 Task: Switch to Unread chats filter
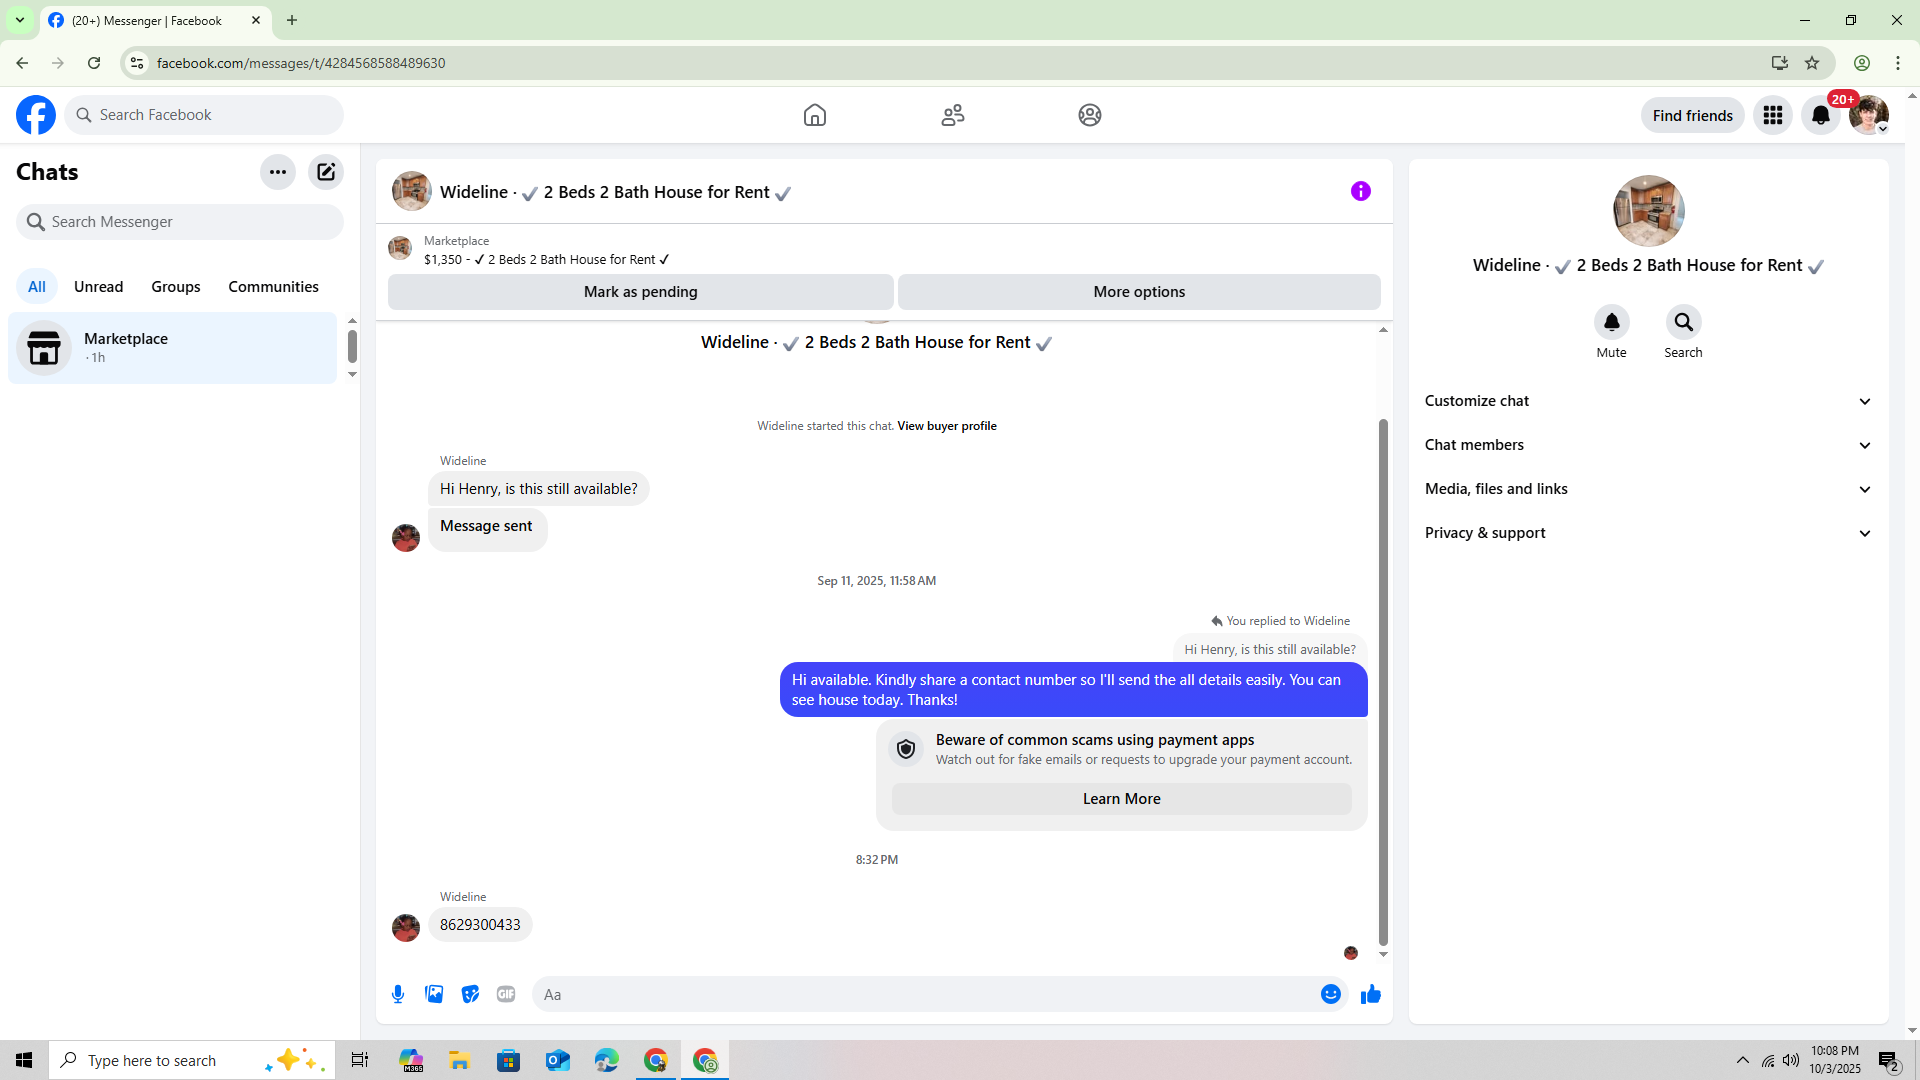tap(99, 287)
